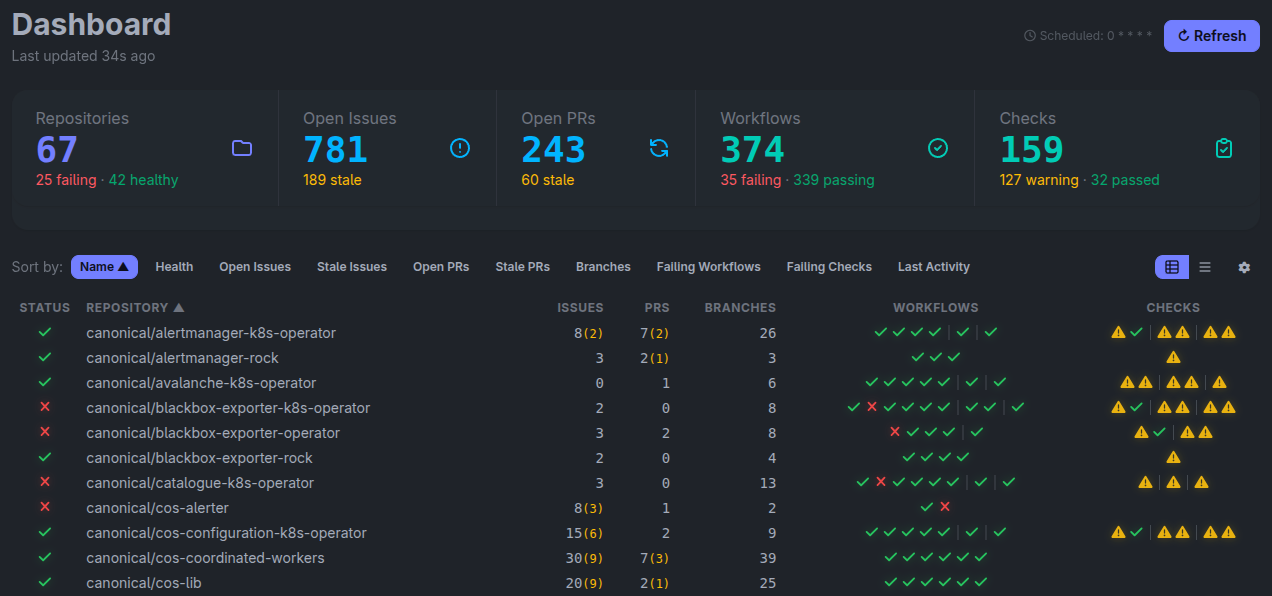Sort ascending via the REPOSITORY column header
Image resolution: width=1272 pixels, height=596 pixels.
click(x=135, y=308)
